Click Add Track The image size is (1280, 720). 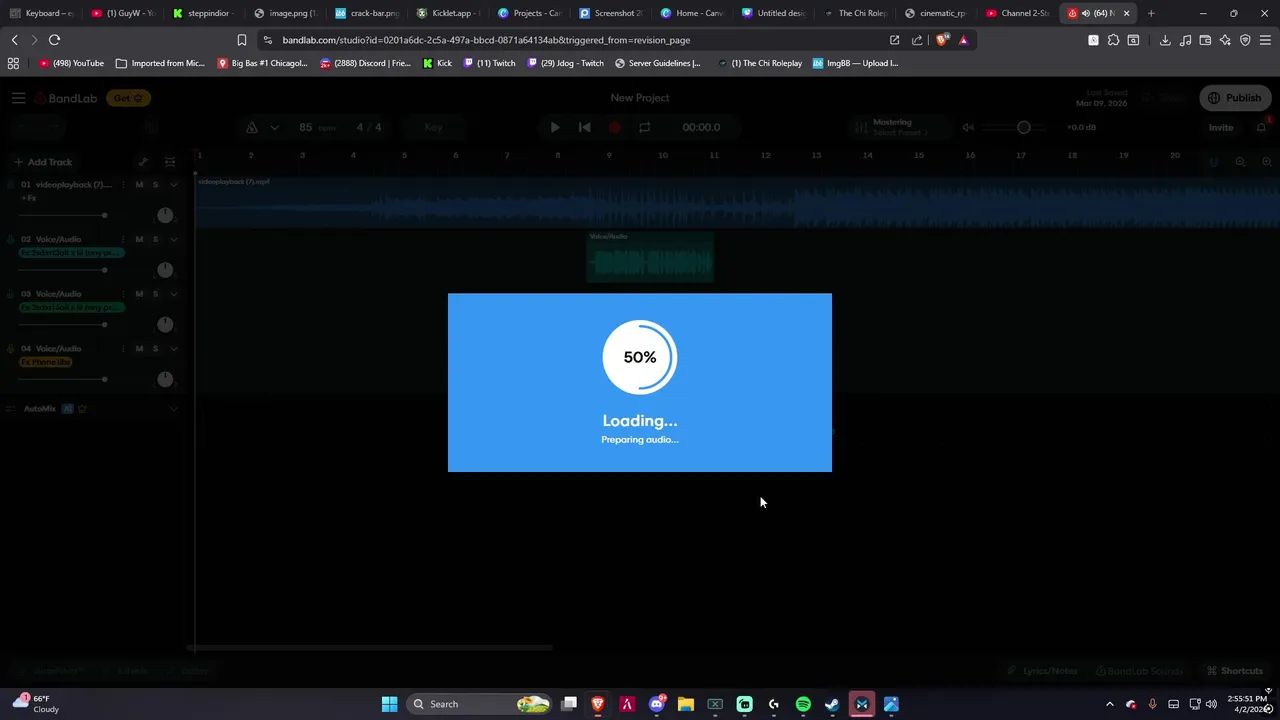tap(42, 162)
